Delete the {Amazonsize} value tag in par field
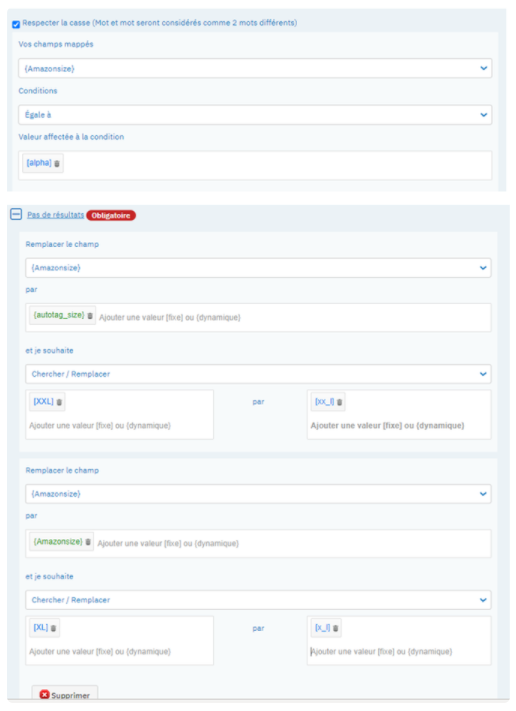The height and width of the screenshot is (711, 516). tap(88, 542)
